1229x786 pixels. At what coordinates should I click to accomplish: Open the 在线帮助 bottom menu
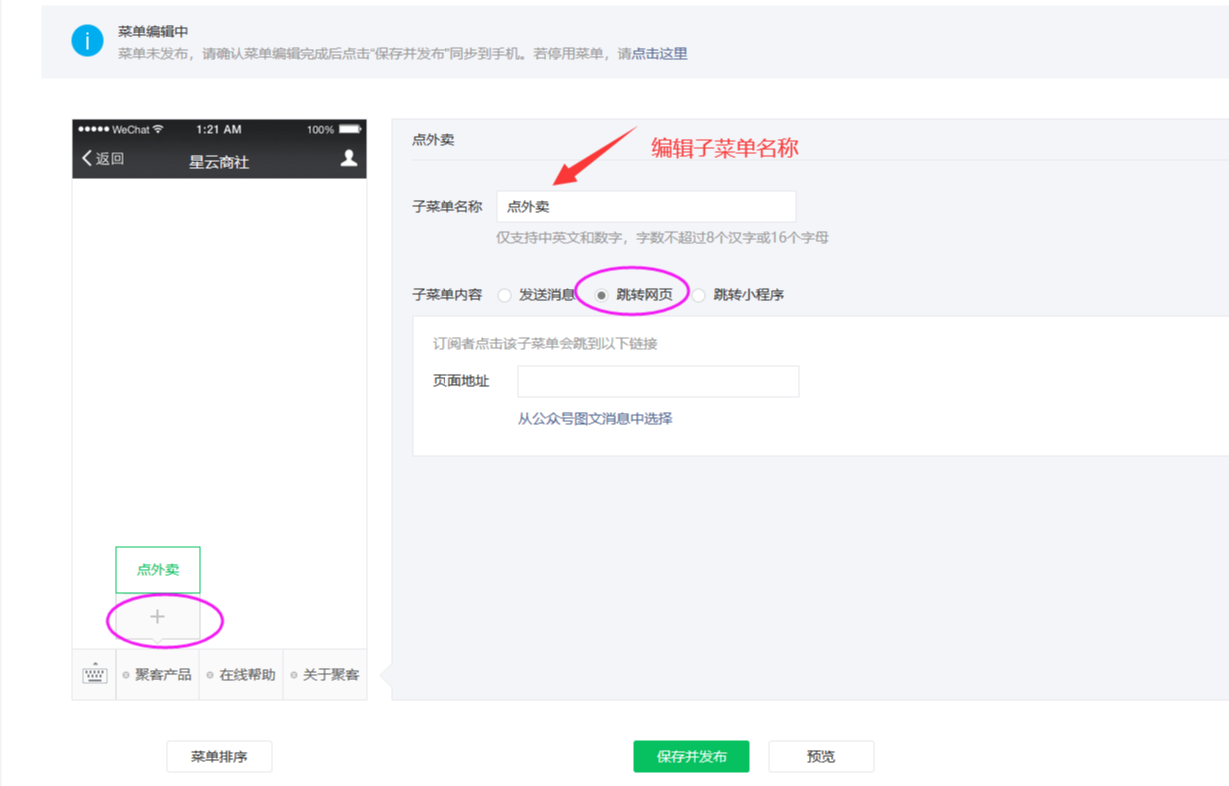242,675
